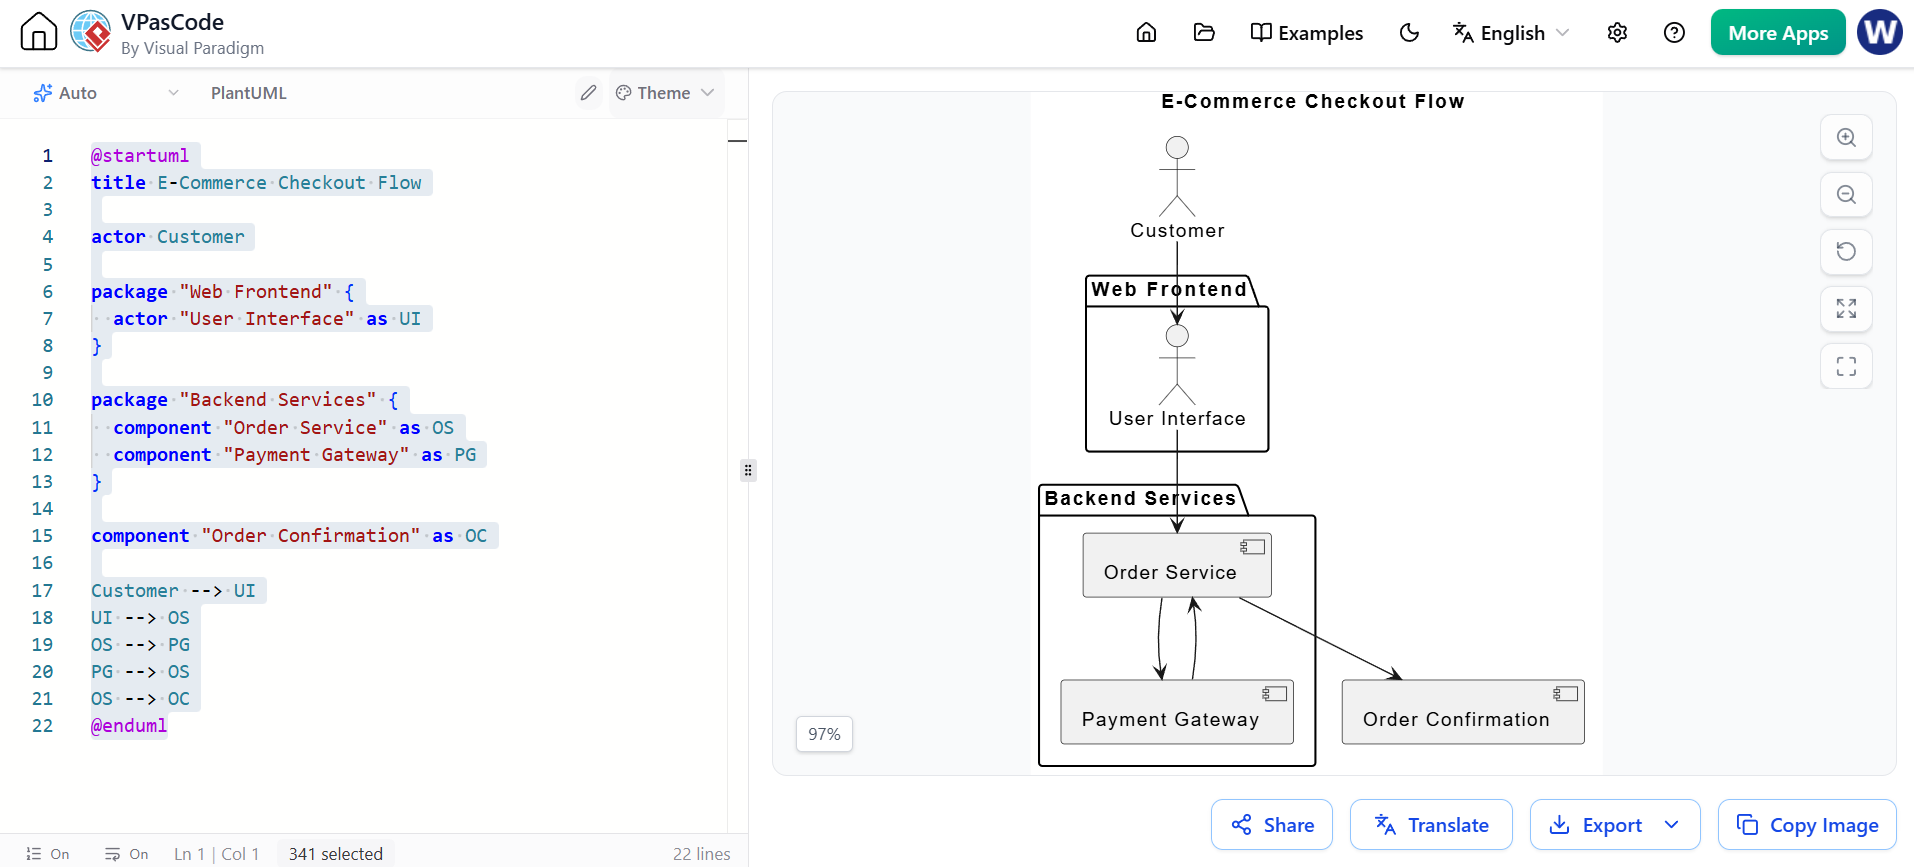Click the Payment Gateway component box
The width and height of the screenshot is (1914, 867).
1177,712
